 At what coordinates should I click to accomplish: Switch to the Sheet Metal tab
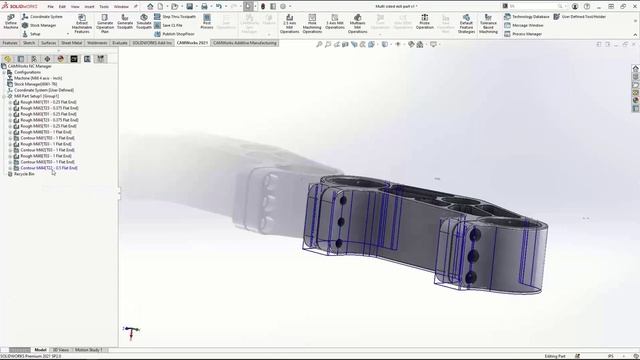coord(71,43)
